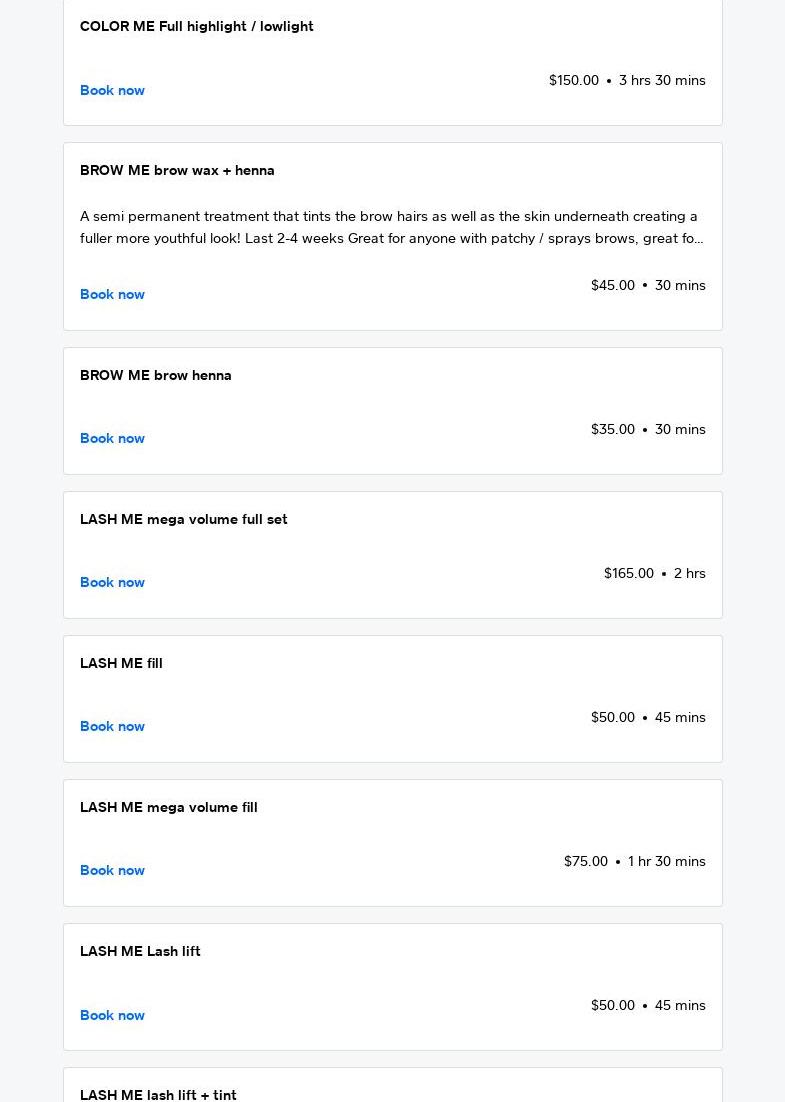Select the LASH ME lash lift + tint title

158,1094
